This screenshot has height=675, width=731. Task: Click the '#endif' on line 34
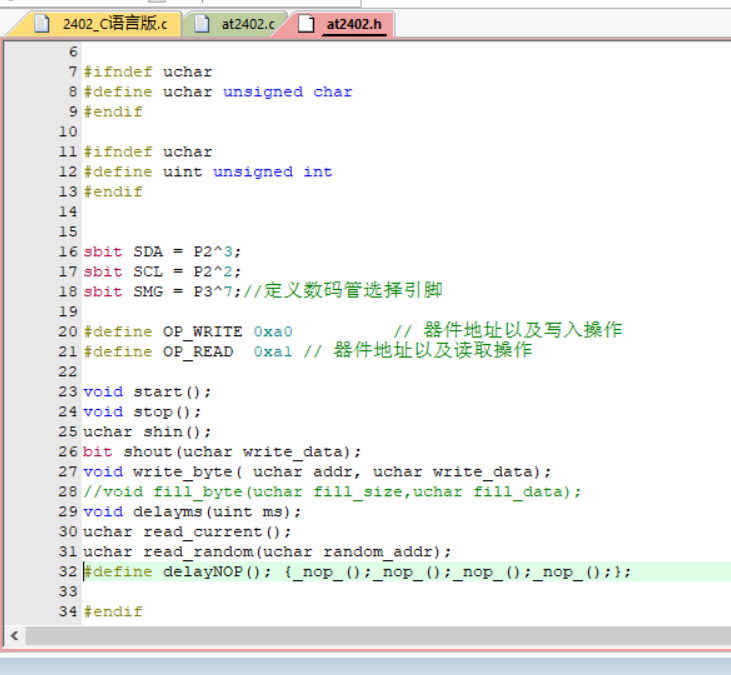click(x=113, y=612)
